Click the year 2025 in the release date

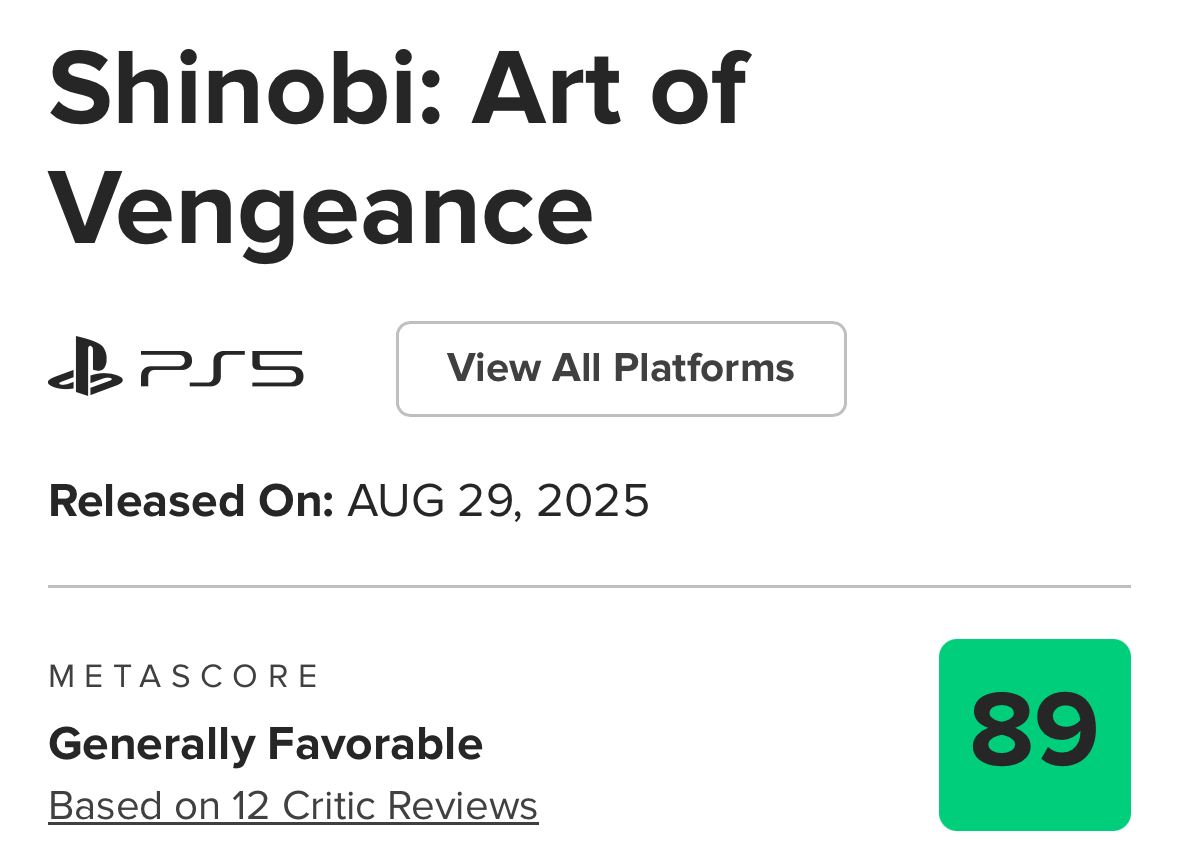tap(593, 501)
